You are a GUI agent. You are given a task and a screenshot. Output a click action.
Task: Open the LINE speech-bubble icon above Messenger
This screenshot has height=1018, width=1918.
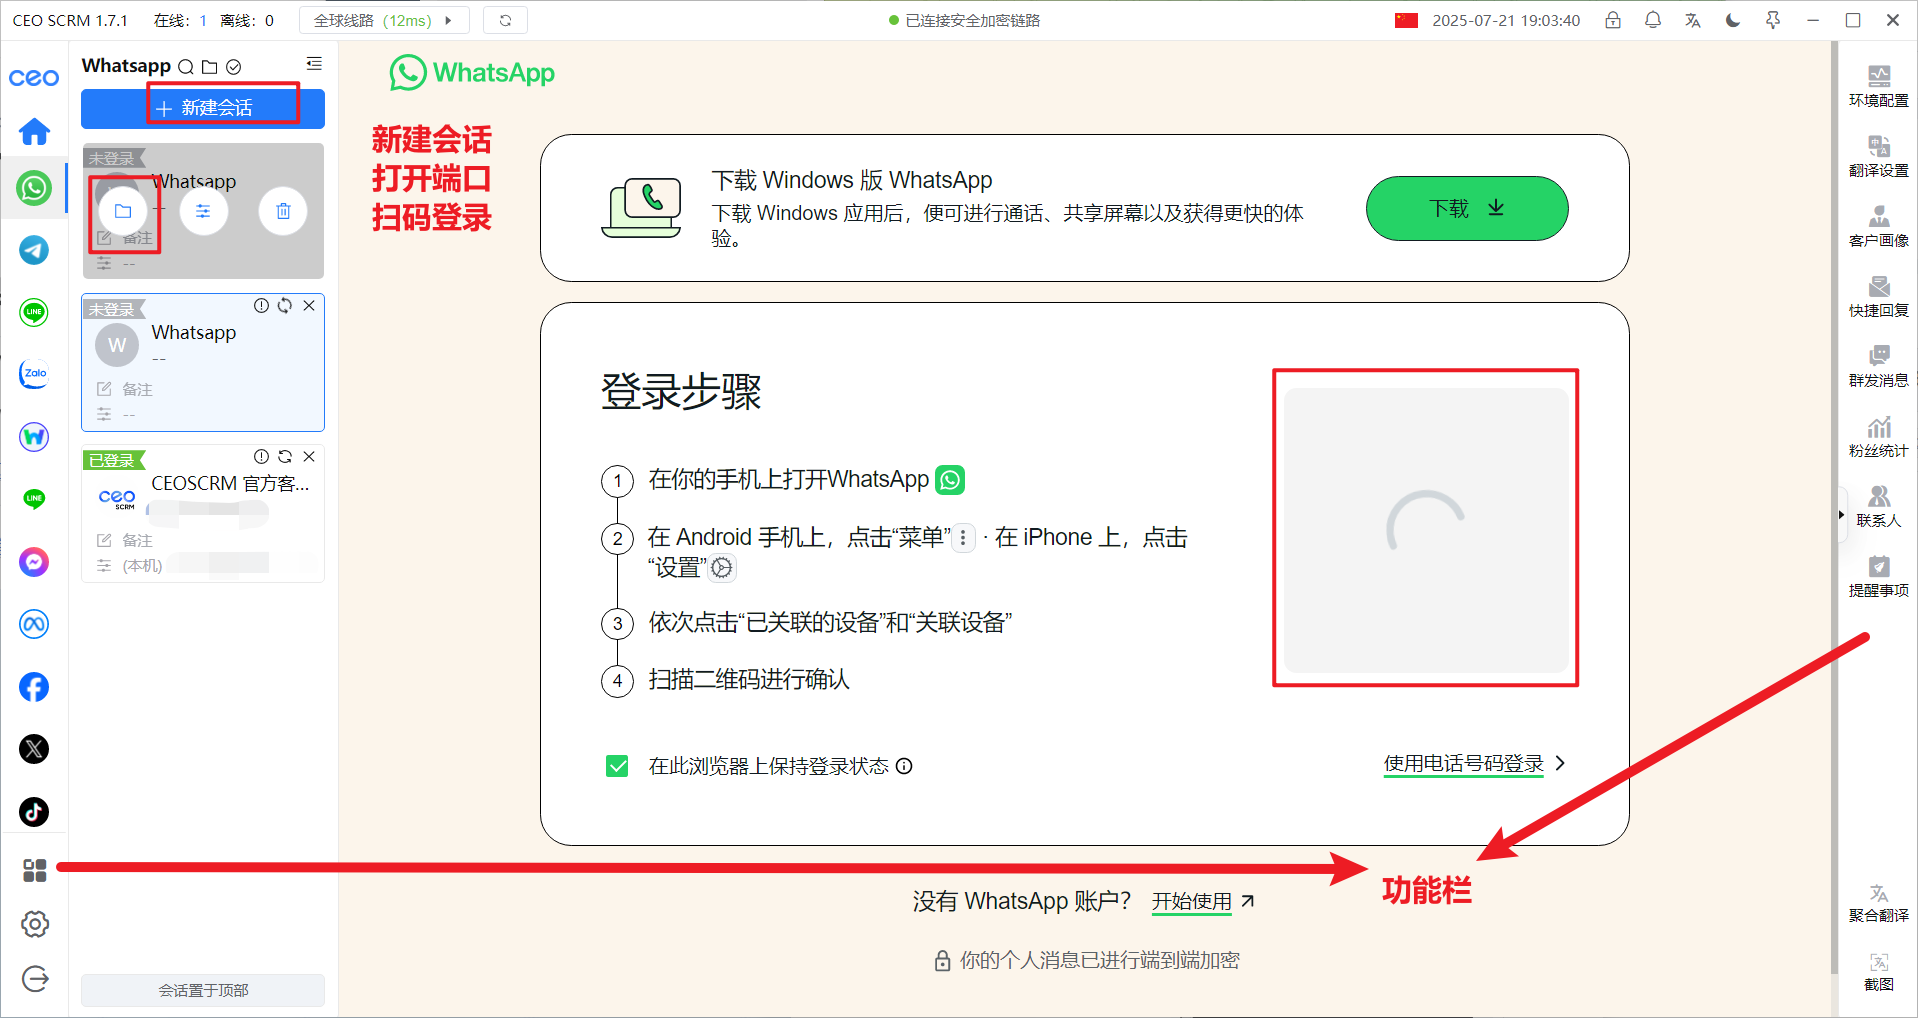coord(34,499)
